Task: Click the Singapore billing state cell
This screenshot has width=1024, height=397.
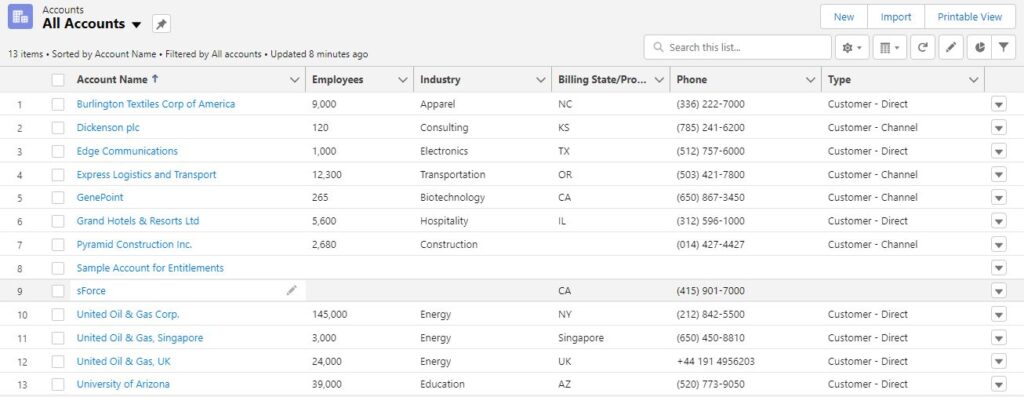Action: (581, 338)
